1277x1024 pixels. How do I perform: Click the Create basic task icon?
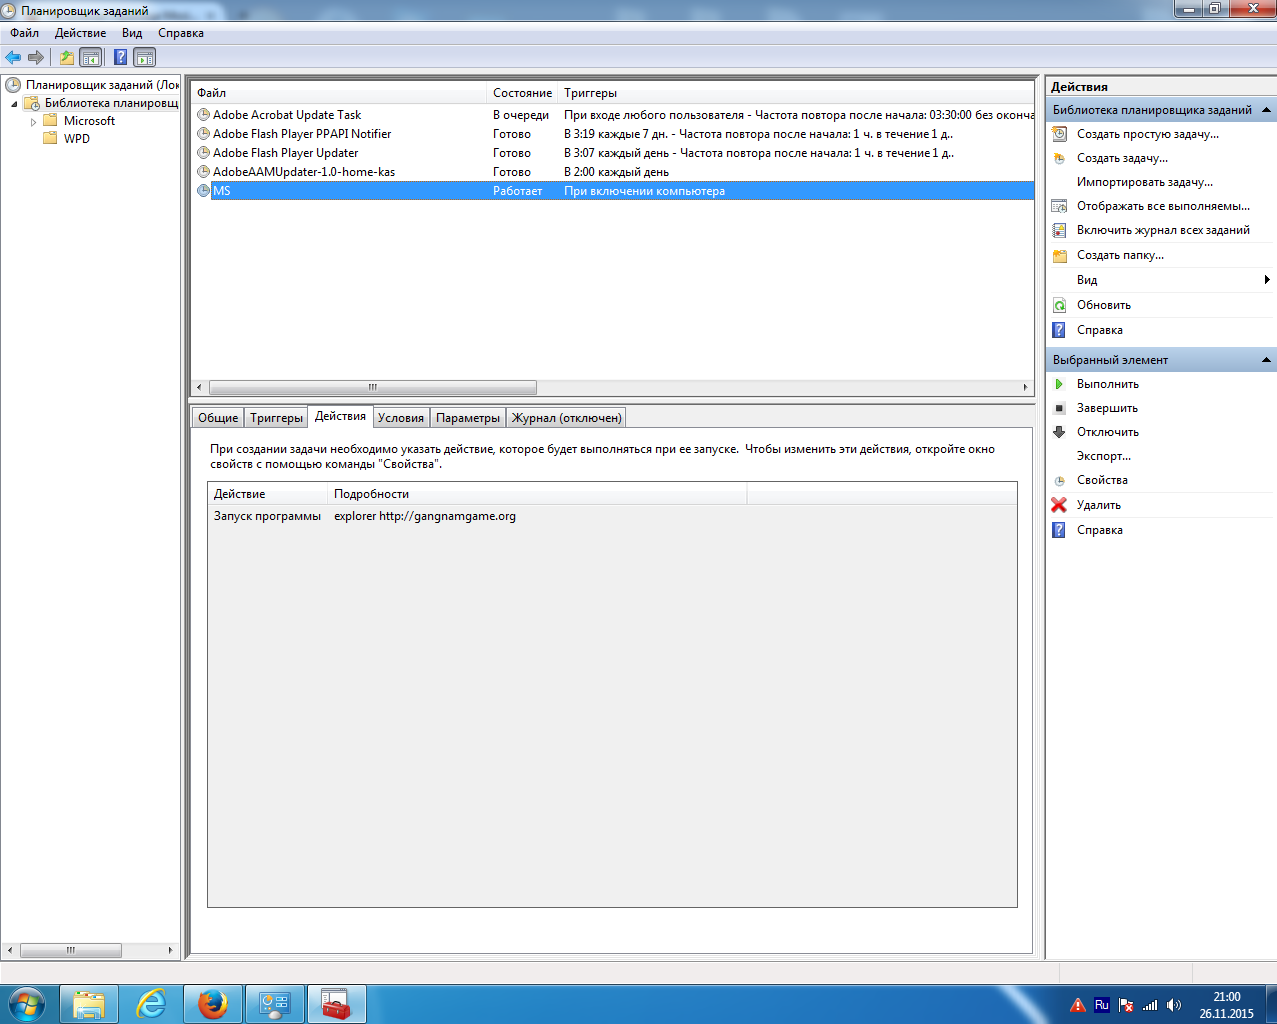pos(1060,134)
